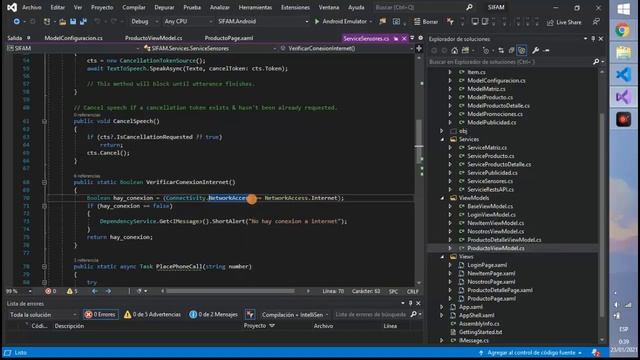This screenshot has height=360, width=640.
Task: Click the previous issue arrow under the editor
Action: tap(95, 291)
